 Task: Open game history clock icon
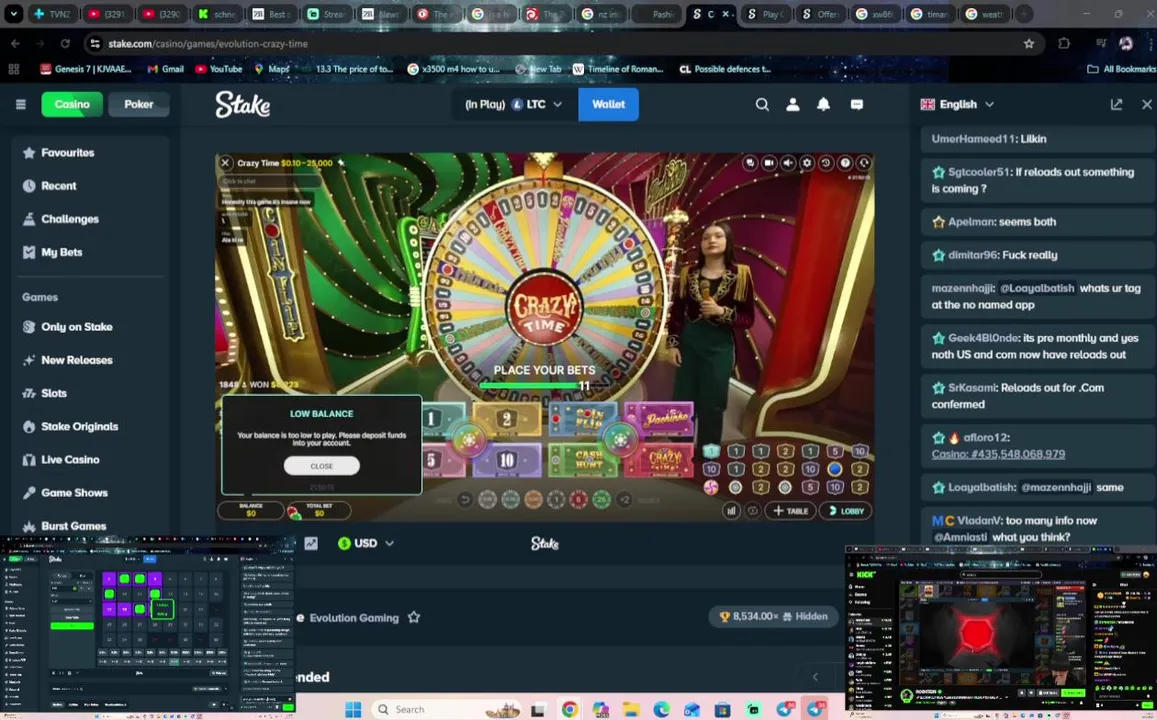coord(826,162)
